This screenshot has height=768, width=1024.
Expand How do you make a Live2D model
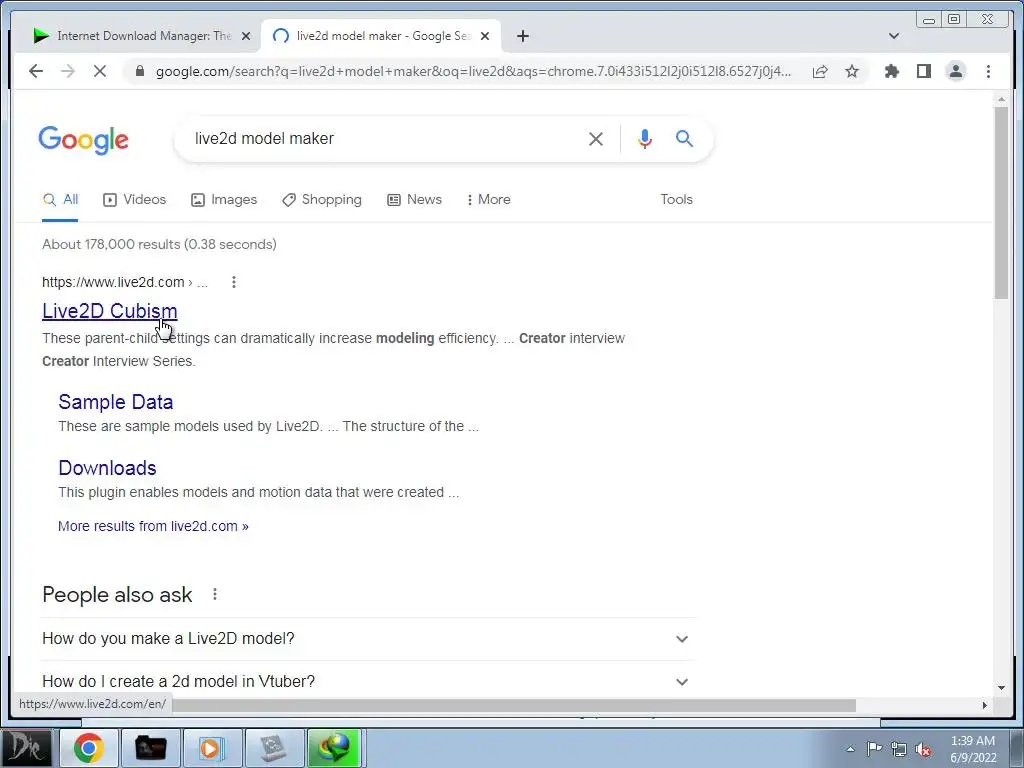367,639
